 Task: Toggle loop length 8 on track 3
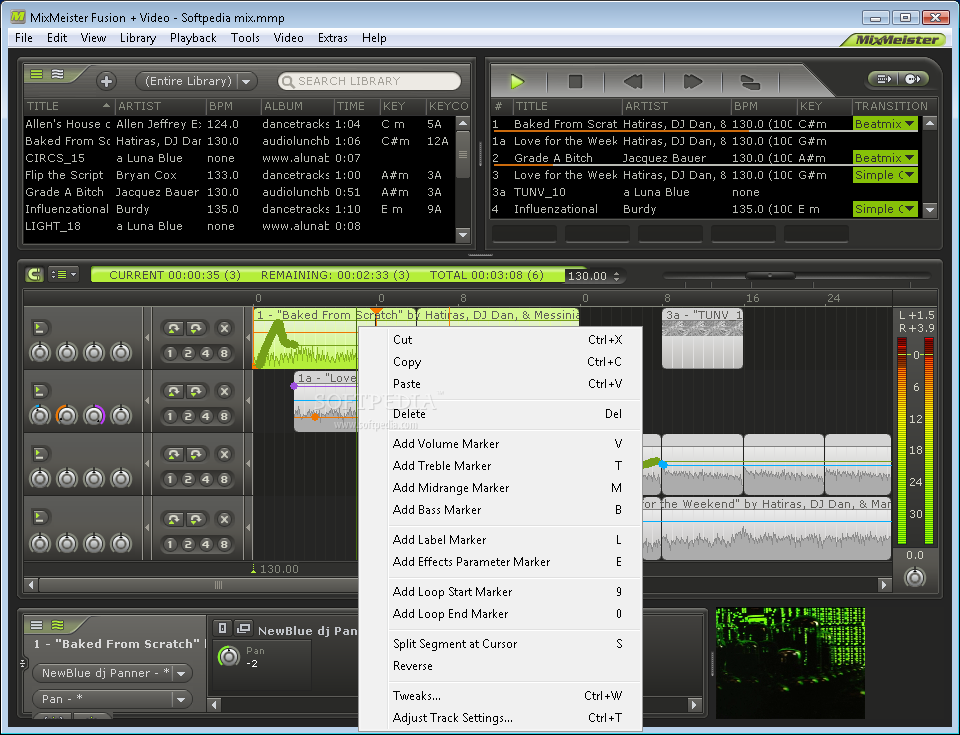(x=224, y=480)
